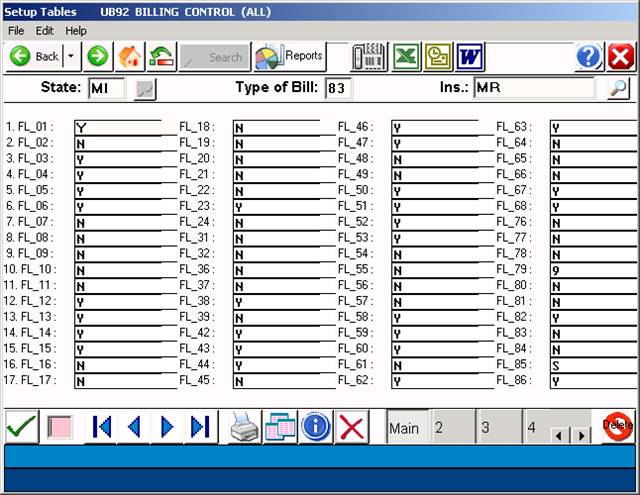
Task: Open the State lookup button
Action: [x=145, y=89]
